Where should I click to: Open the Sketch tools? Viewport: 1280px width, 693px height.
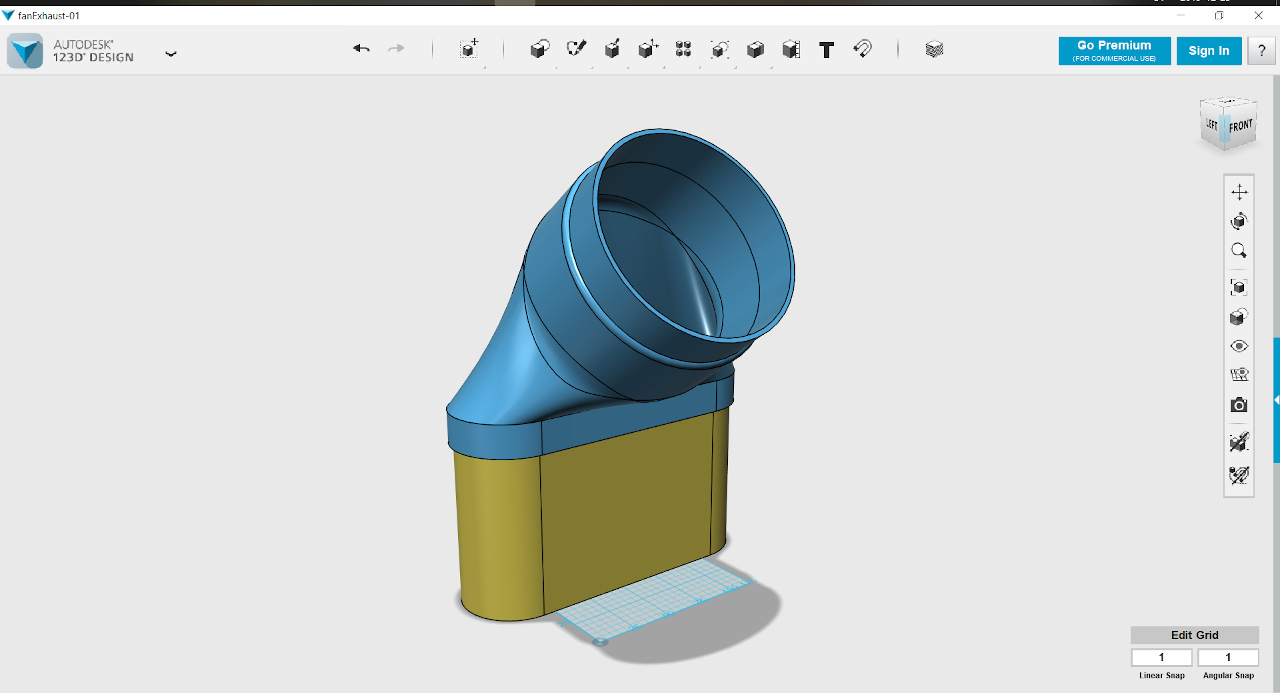pyautogui.click(x=576, y=49)
